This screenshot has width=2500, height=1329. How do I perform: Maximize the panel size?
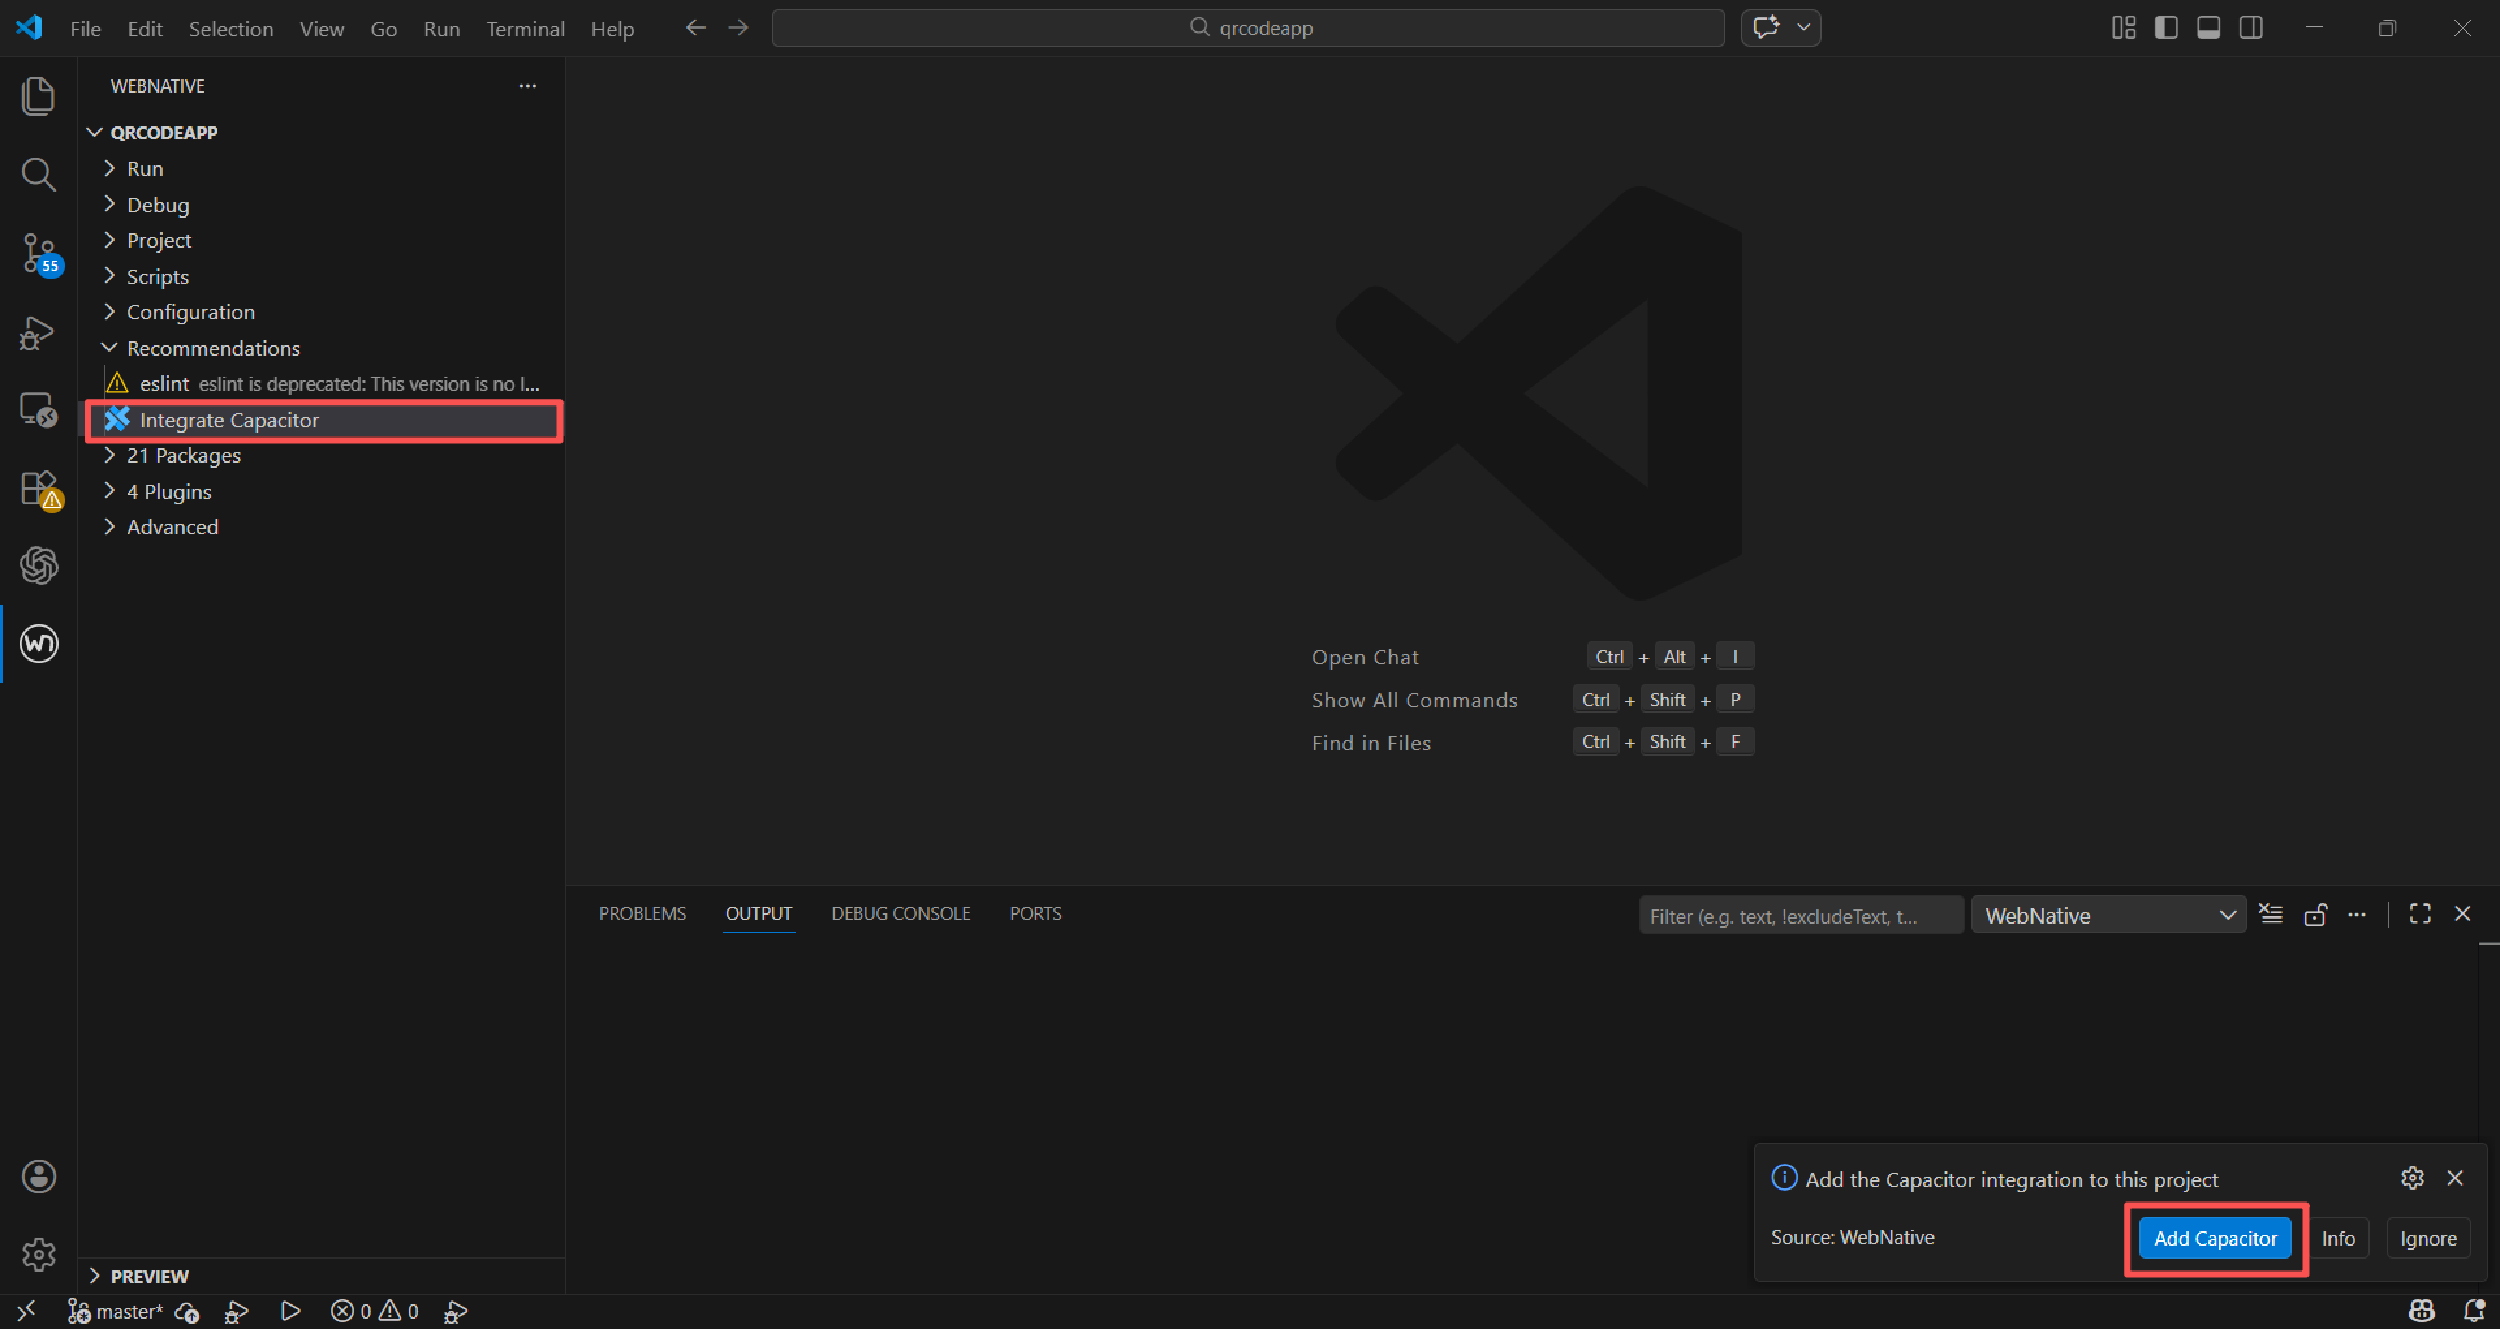click(2420, 914)
